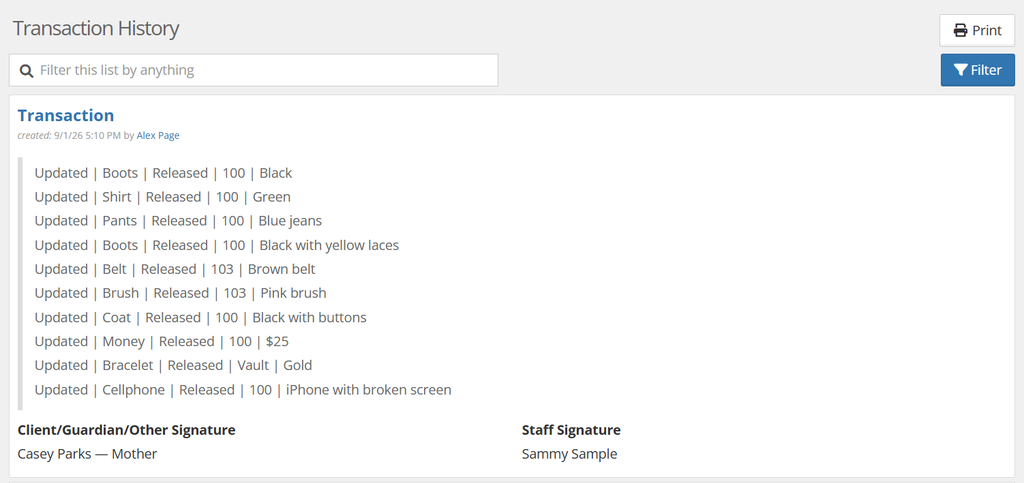Select the Cellphone iPhone broken screen entry
This screenshot has height=483, width=1024.
[243, 390]
